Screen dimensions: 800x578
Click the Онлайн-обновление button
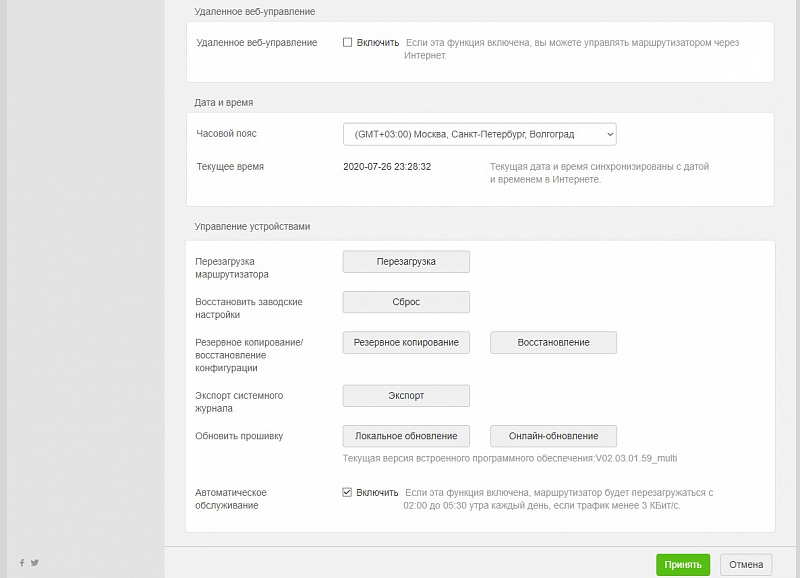554,436
